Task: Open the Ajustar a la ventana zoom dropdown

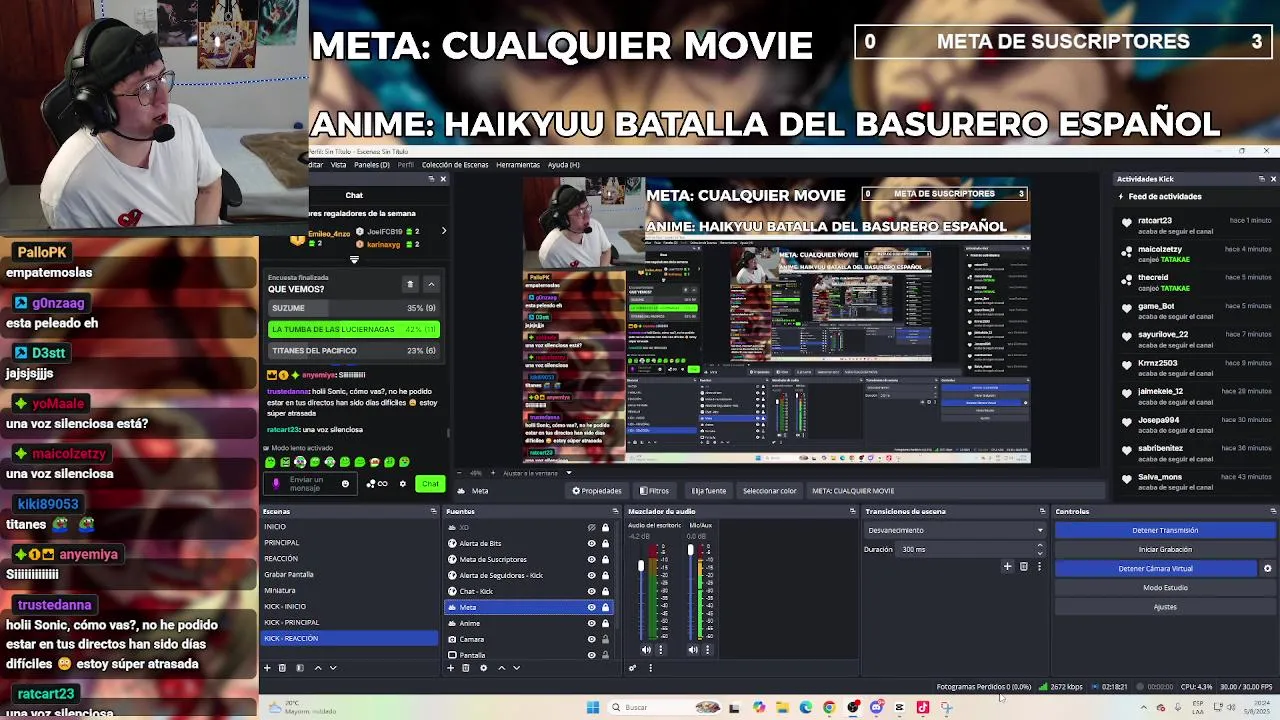Action: coord(569,473)
